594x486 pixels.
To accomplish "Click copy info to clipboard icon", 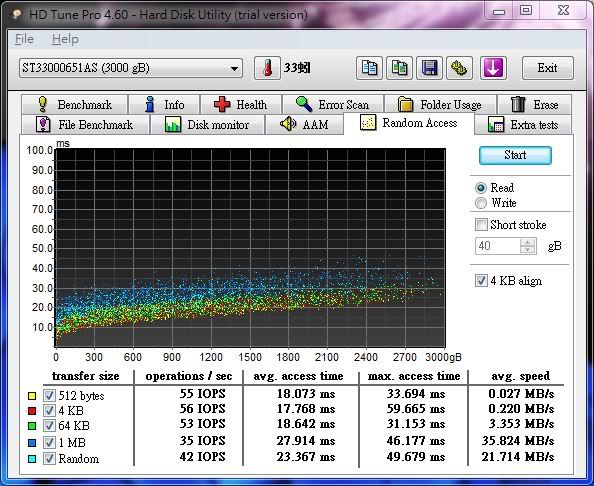I will tap(369, 68).
